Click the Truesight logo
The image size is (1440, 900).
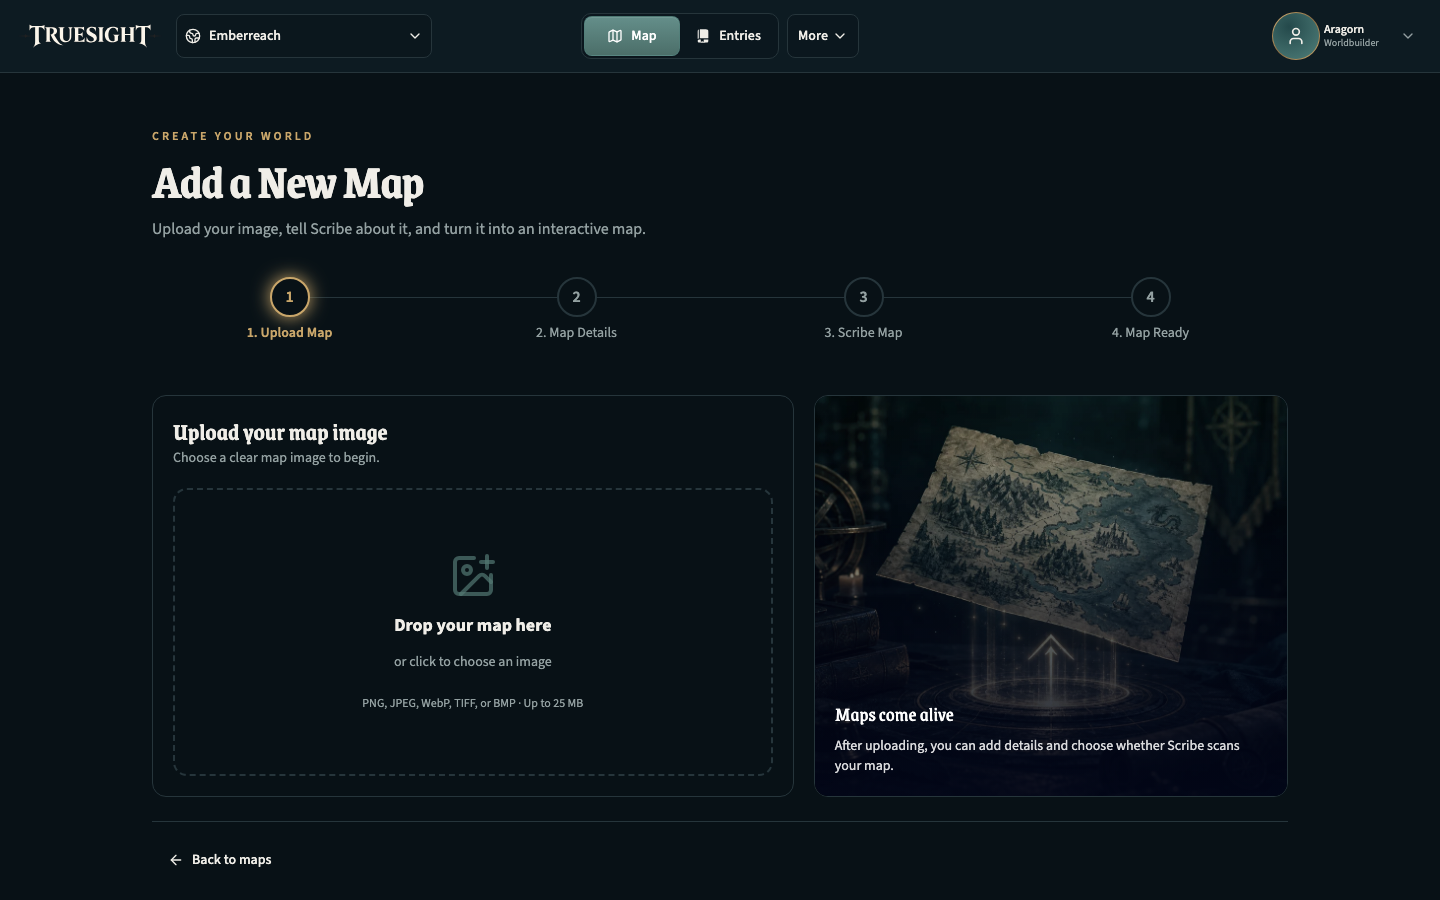pyautogui.click(x=90, y=36)
